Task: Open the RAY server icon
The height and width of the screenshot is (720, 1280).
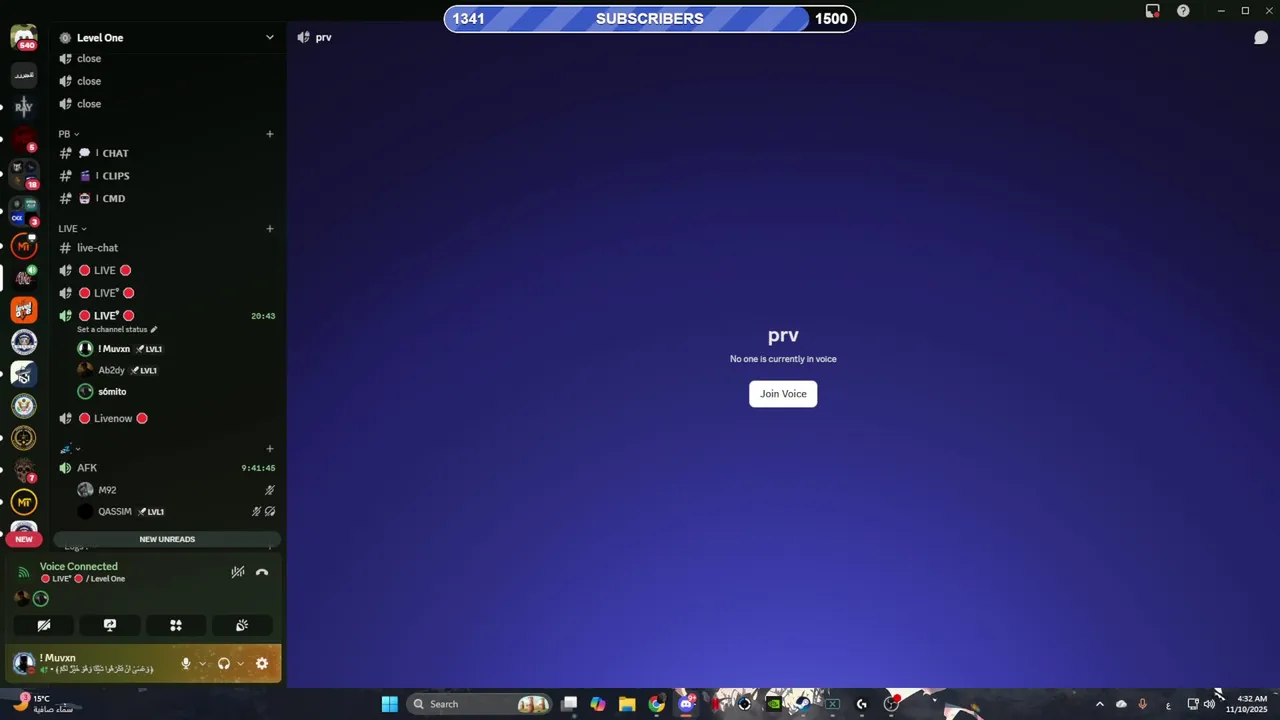Action: point(24,106)
